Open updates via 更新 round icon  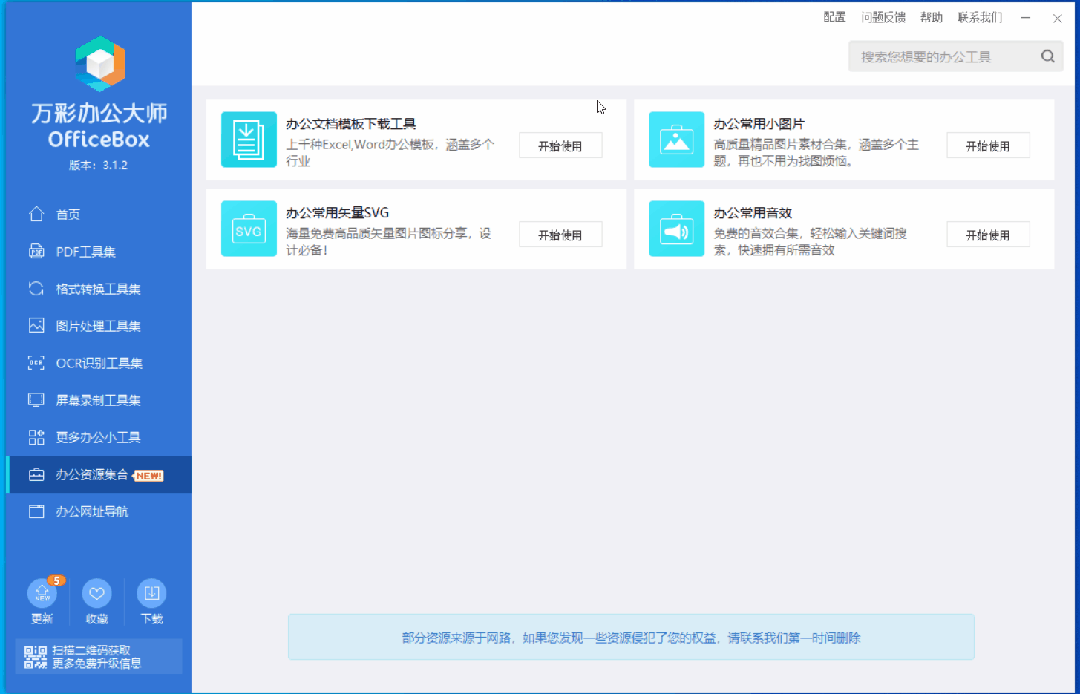coord(41,593)
